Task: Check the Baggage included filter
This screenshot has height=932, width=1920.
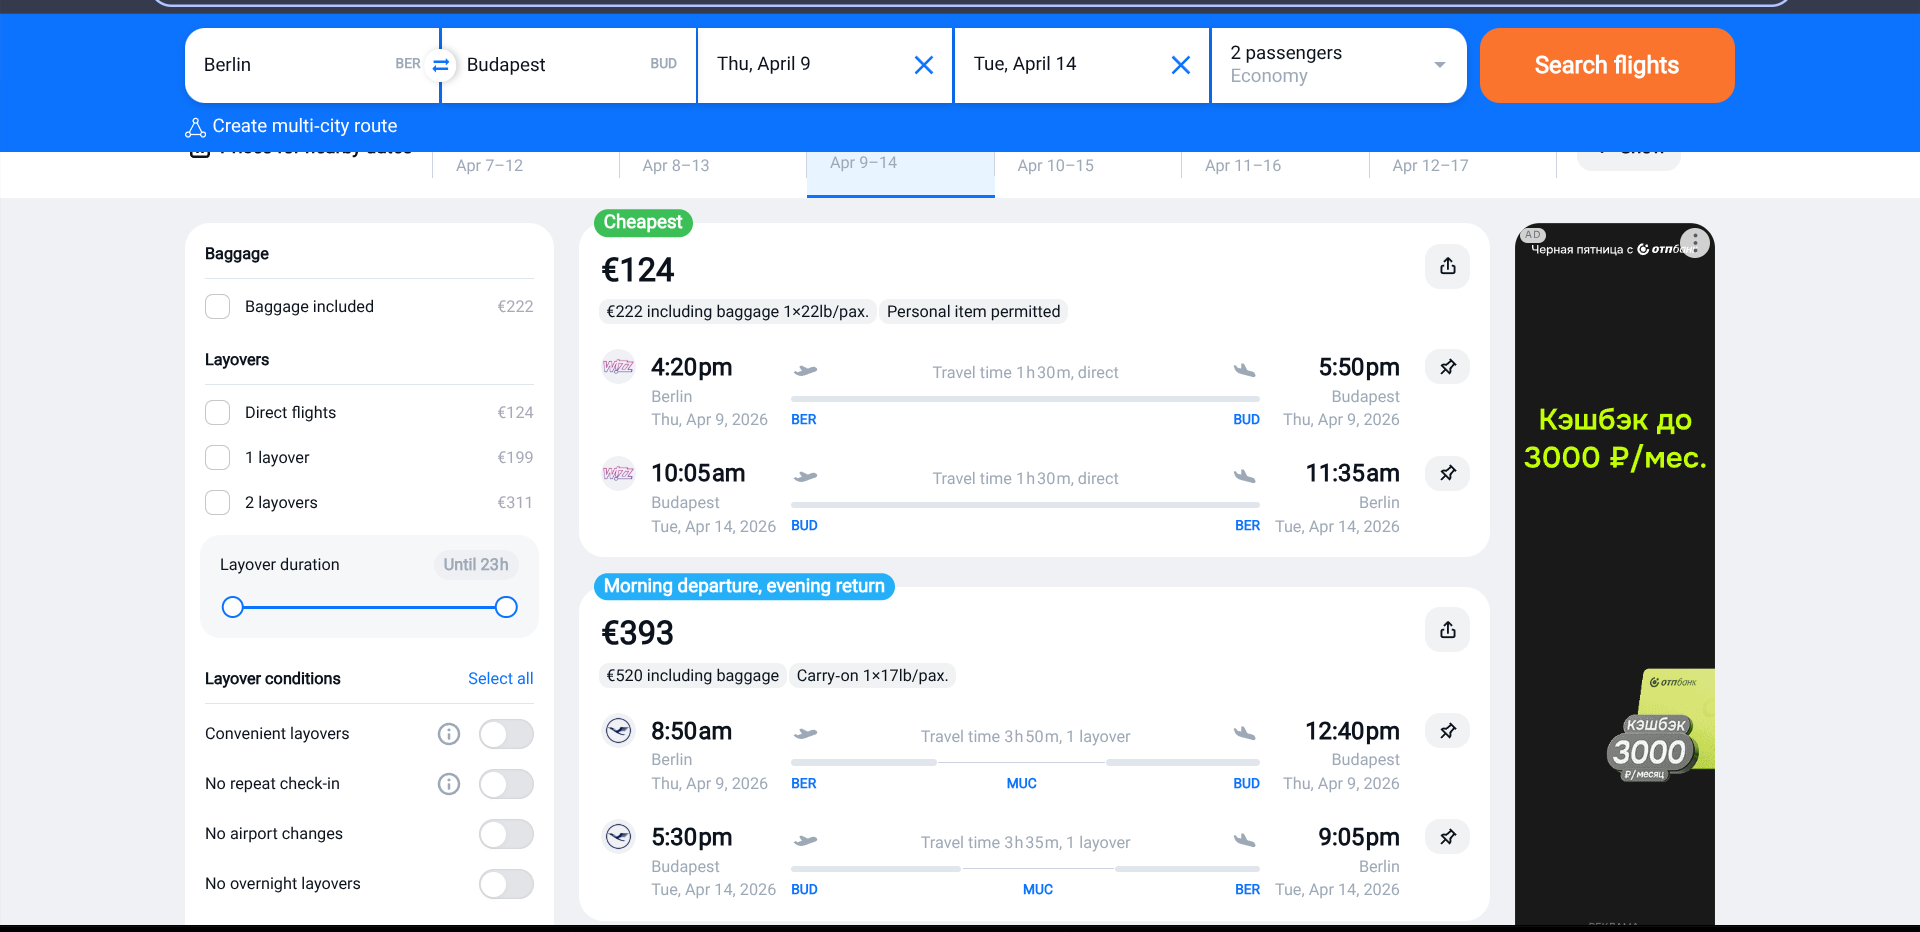Action: (218, 307)
